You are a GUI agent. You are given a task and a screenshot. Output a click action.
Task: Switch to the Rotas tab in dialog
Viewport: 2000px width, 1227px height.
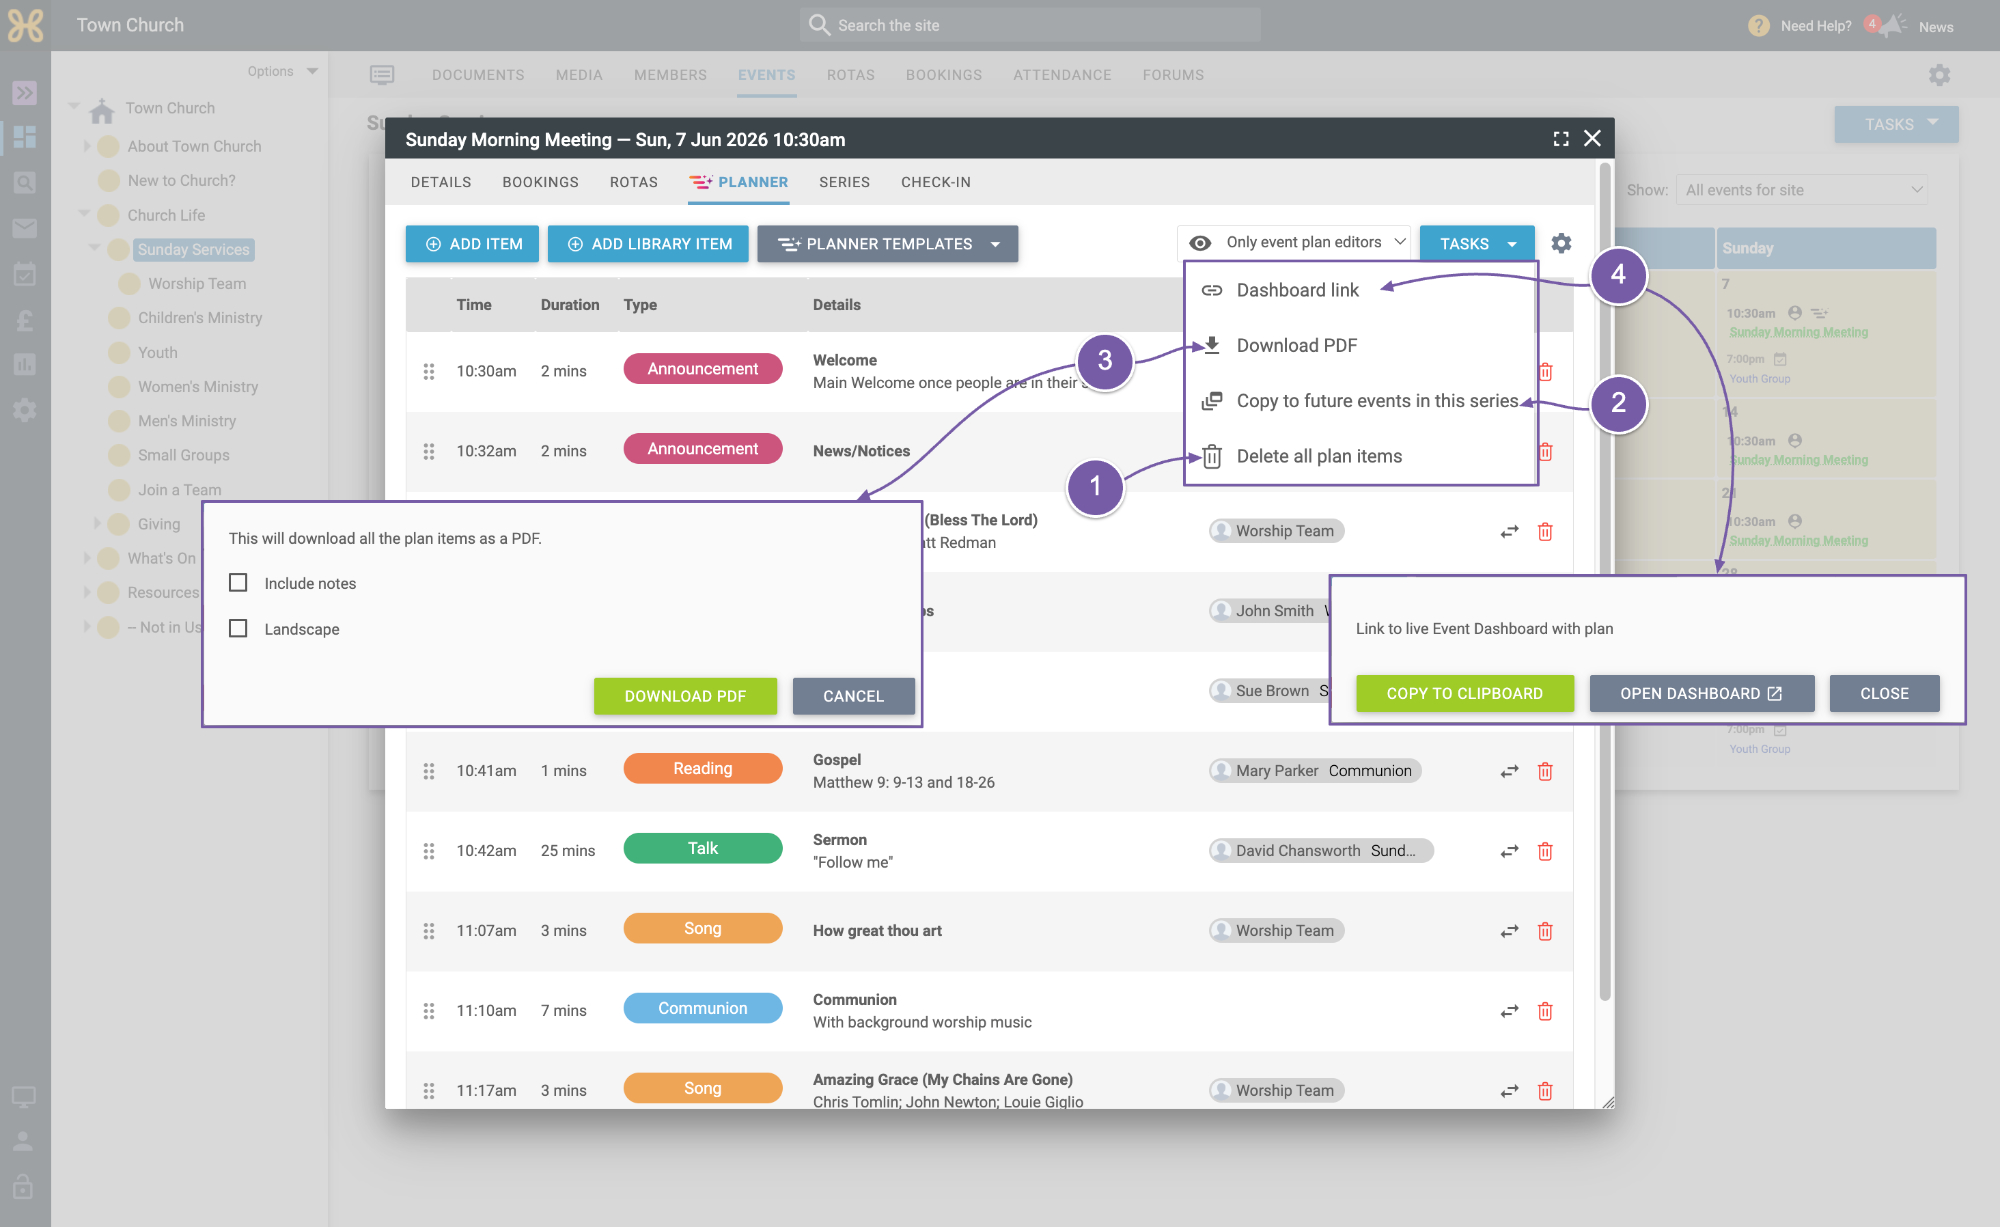[x=634, y=182]
